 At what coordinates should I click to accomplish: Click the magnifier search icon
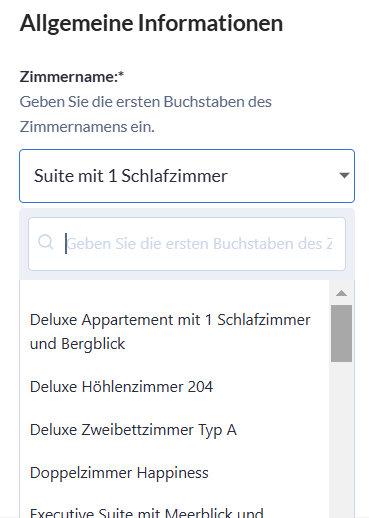46,242
